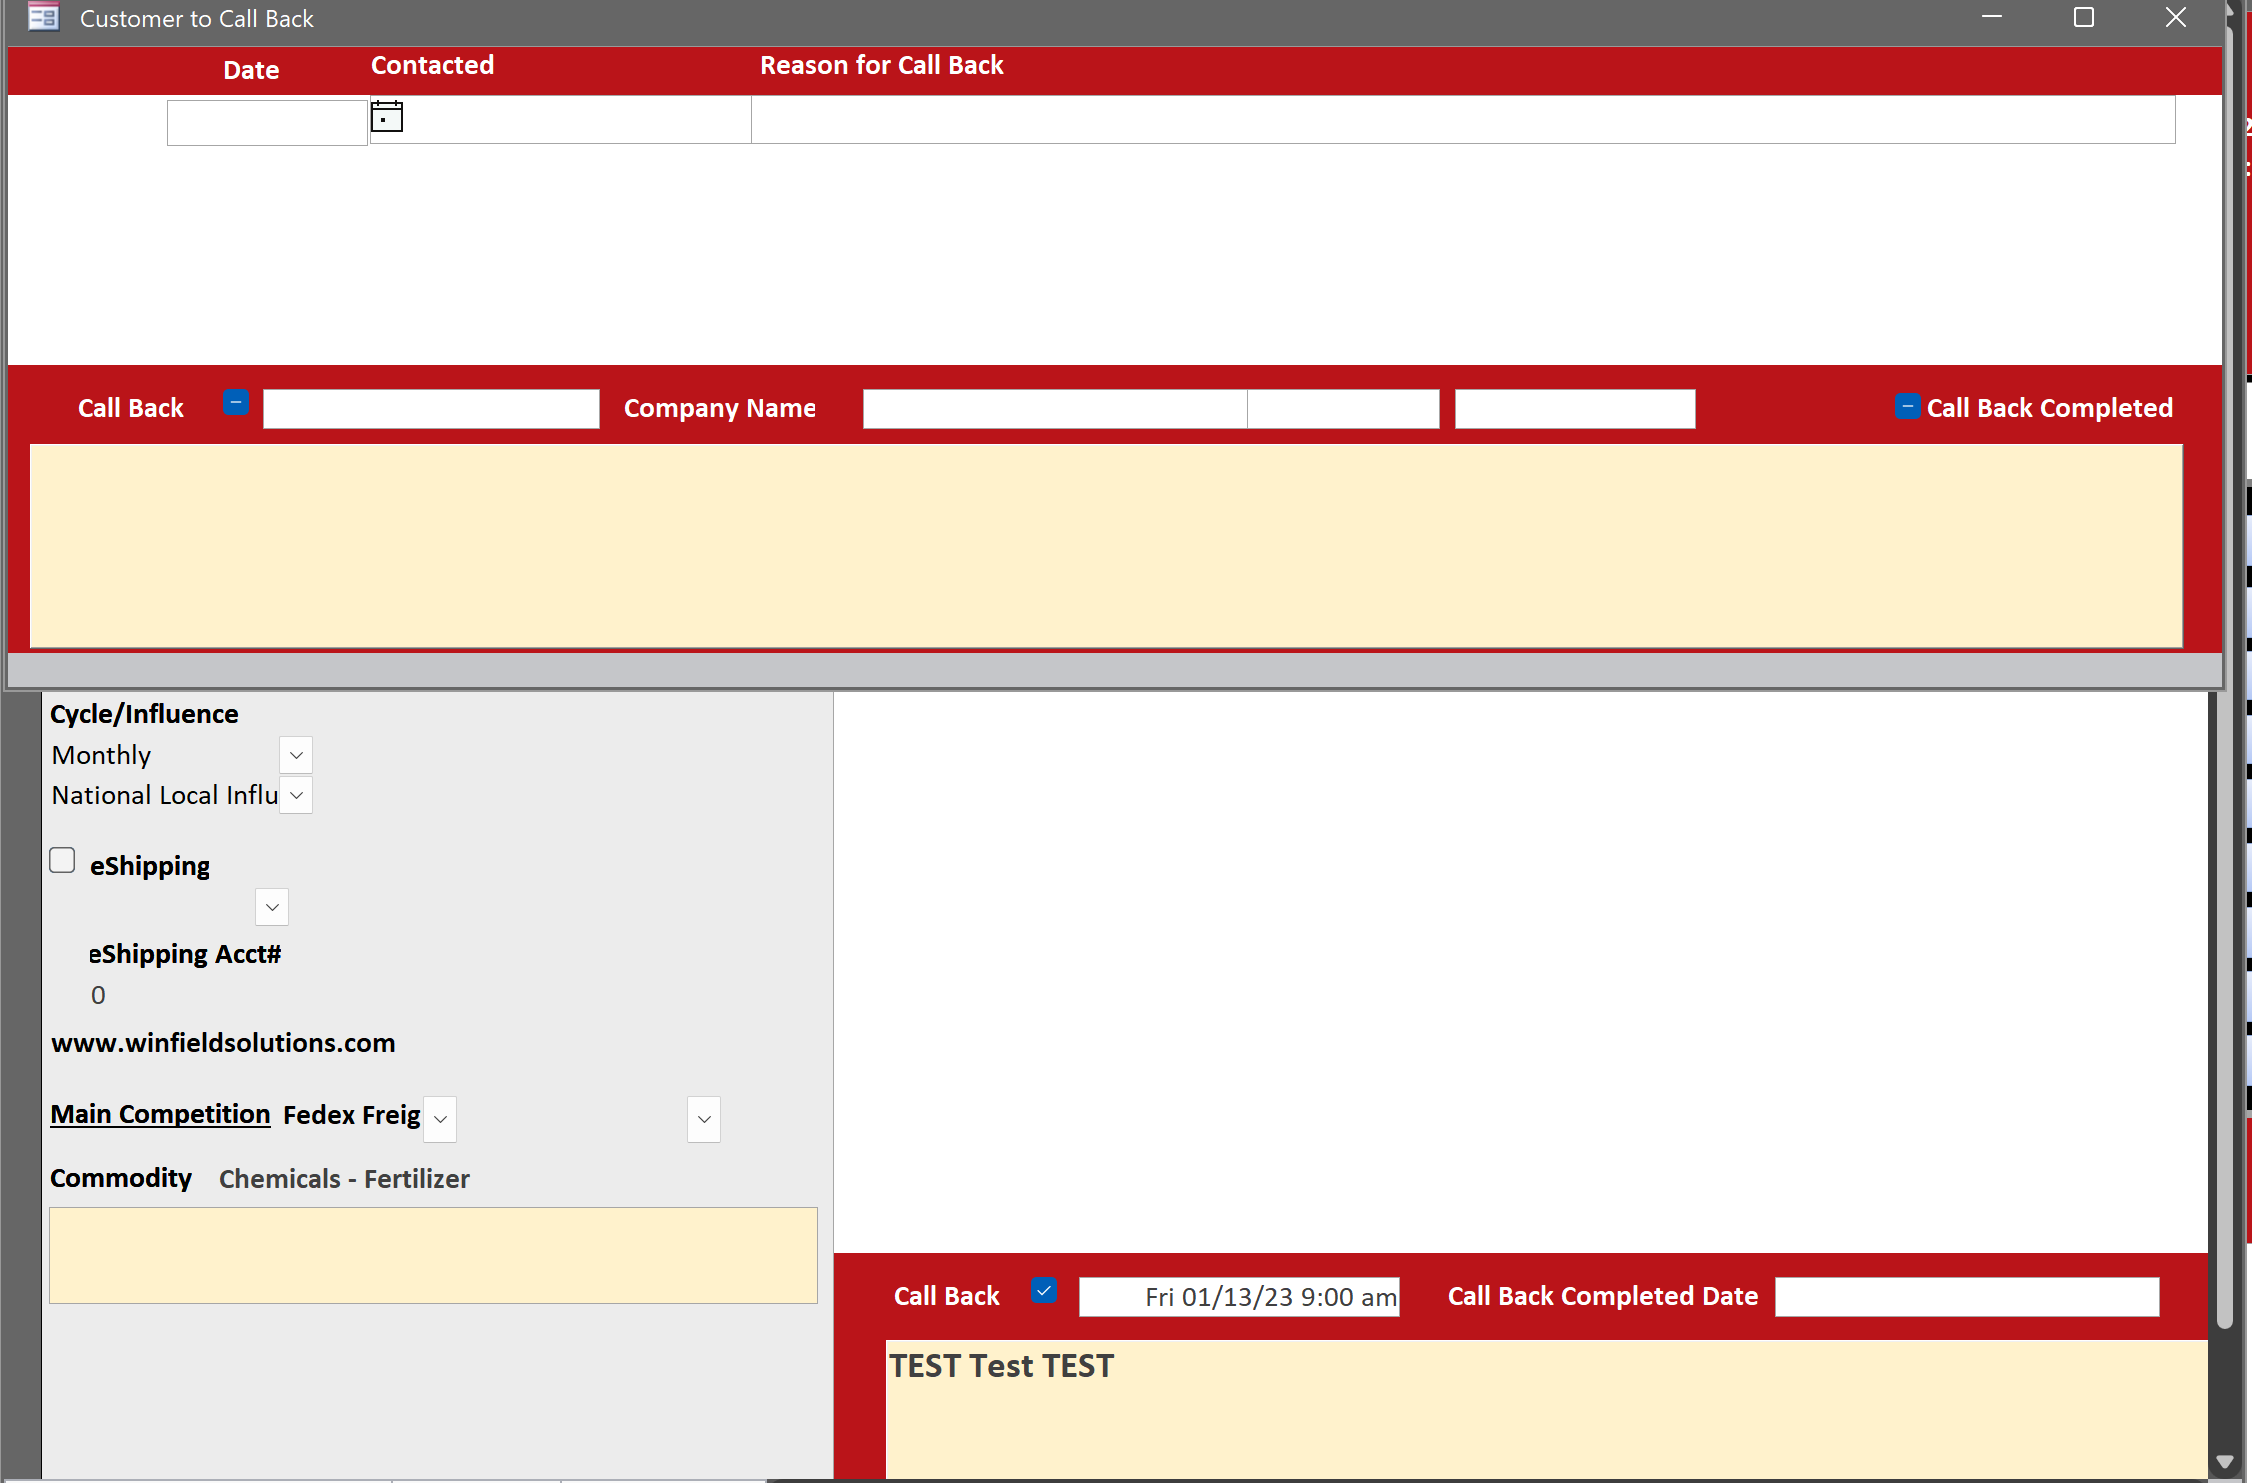Uncheck the bottom Call Back checkbox

(1045, 1291)
